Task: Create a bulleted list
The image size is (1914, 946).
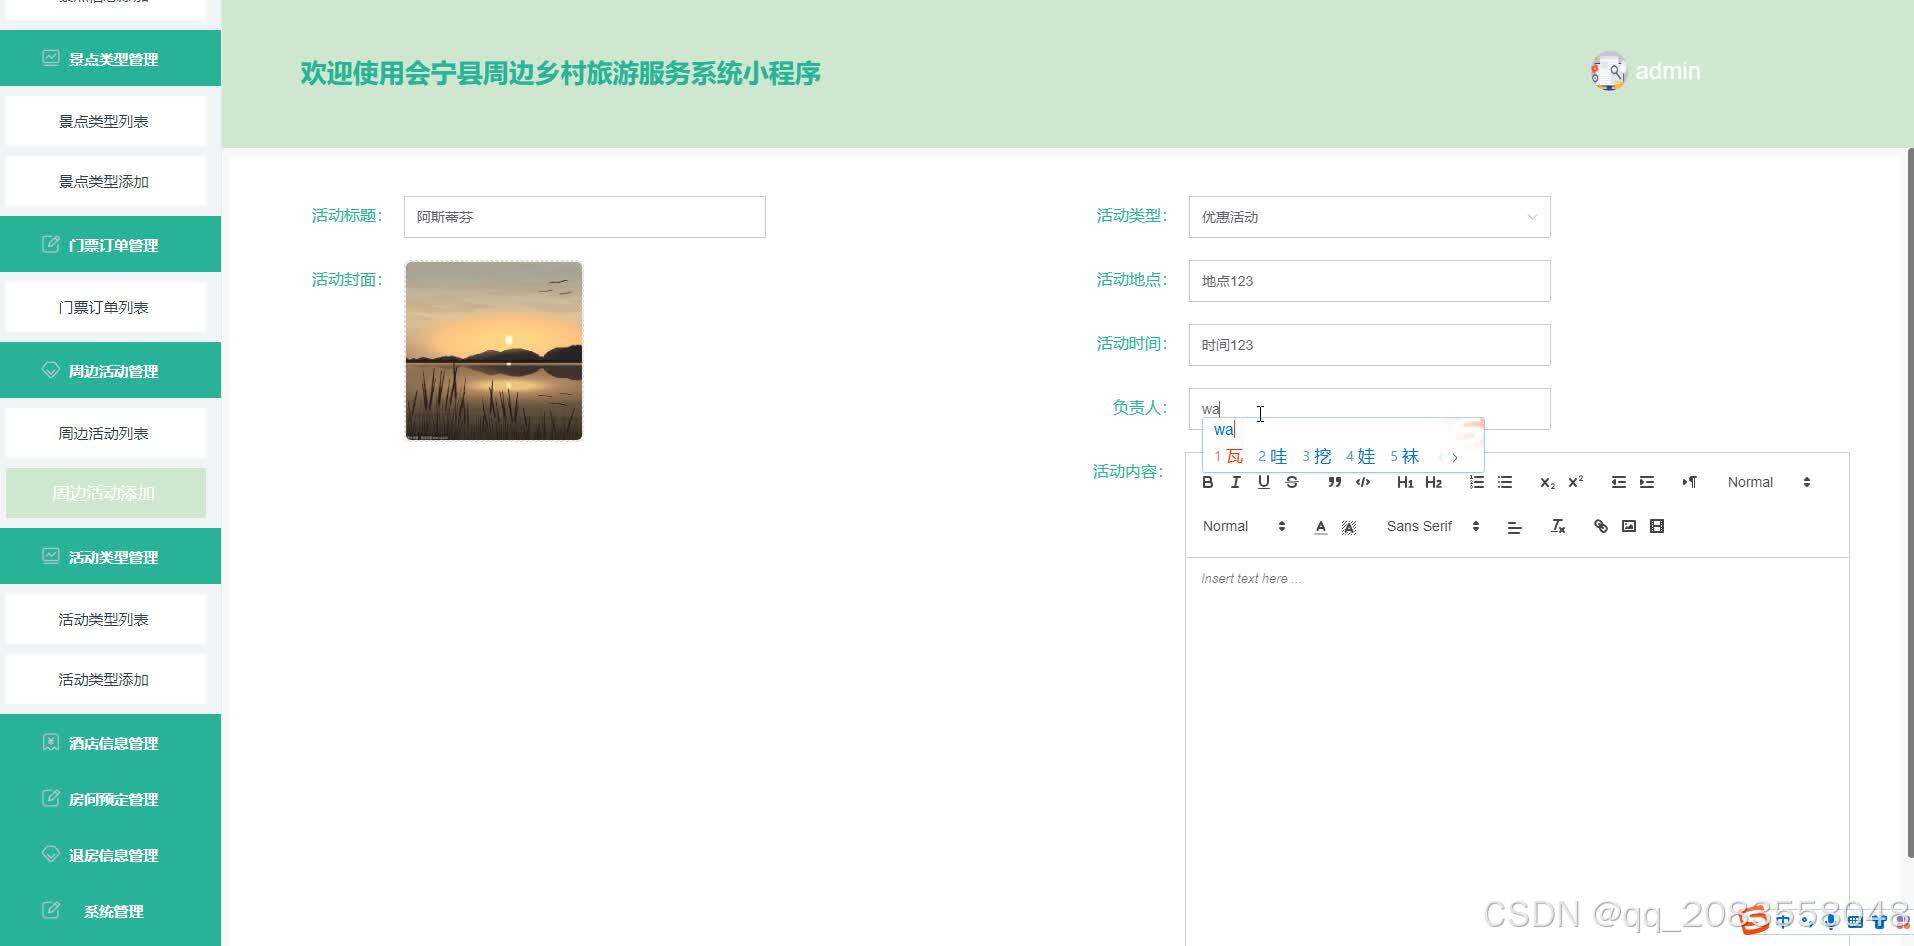Action: [1504, 482]
